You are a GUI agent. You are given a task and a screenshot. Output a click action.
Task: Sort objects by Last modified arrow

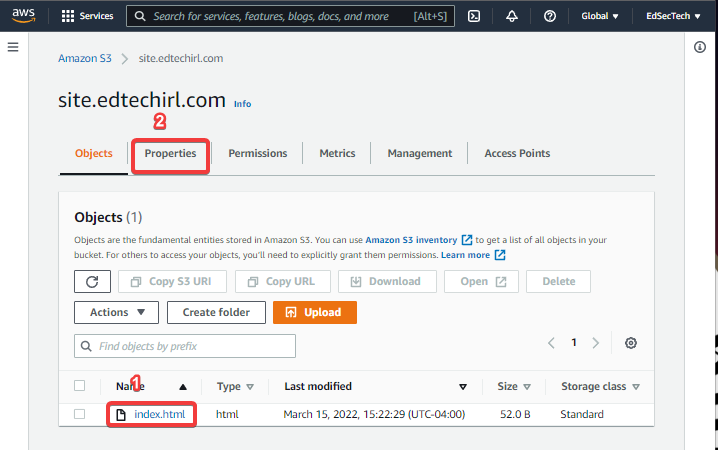pyautogui.click(x=463, y=387)
